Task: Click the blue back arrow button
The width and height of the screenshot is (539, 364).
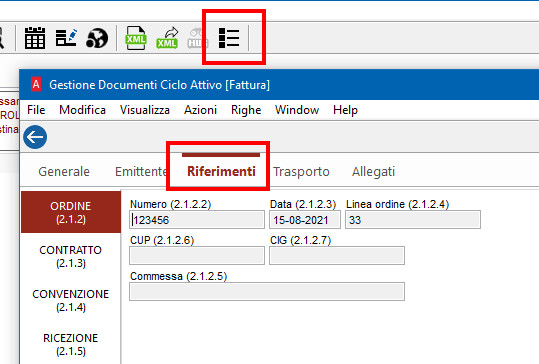Action: click(x=35, y=137)
